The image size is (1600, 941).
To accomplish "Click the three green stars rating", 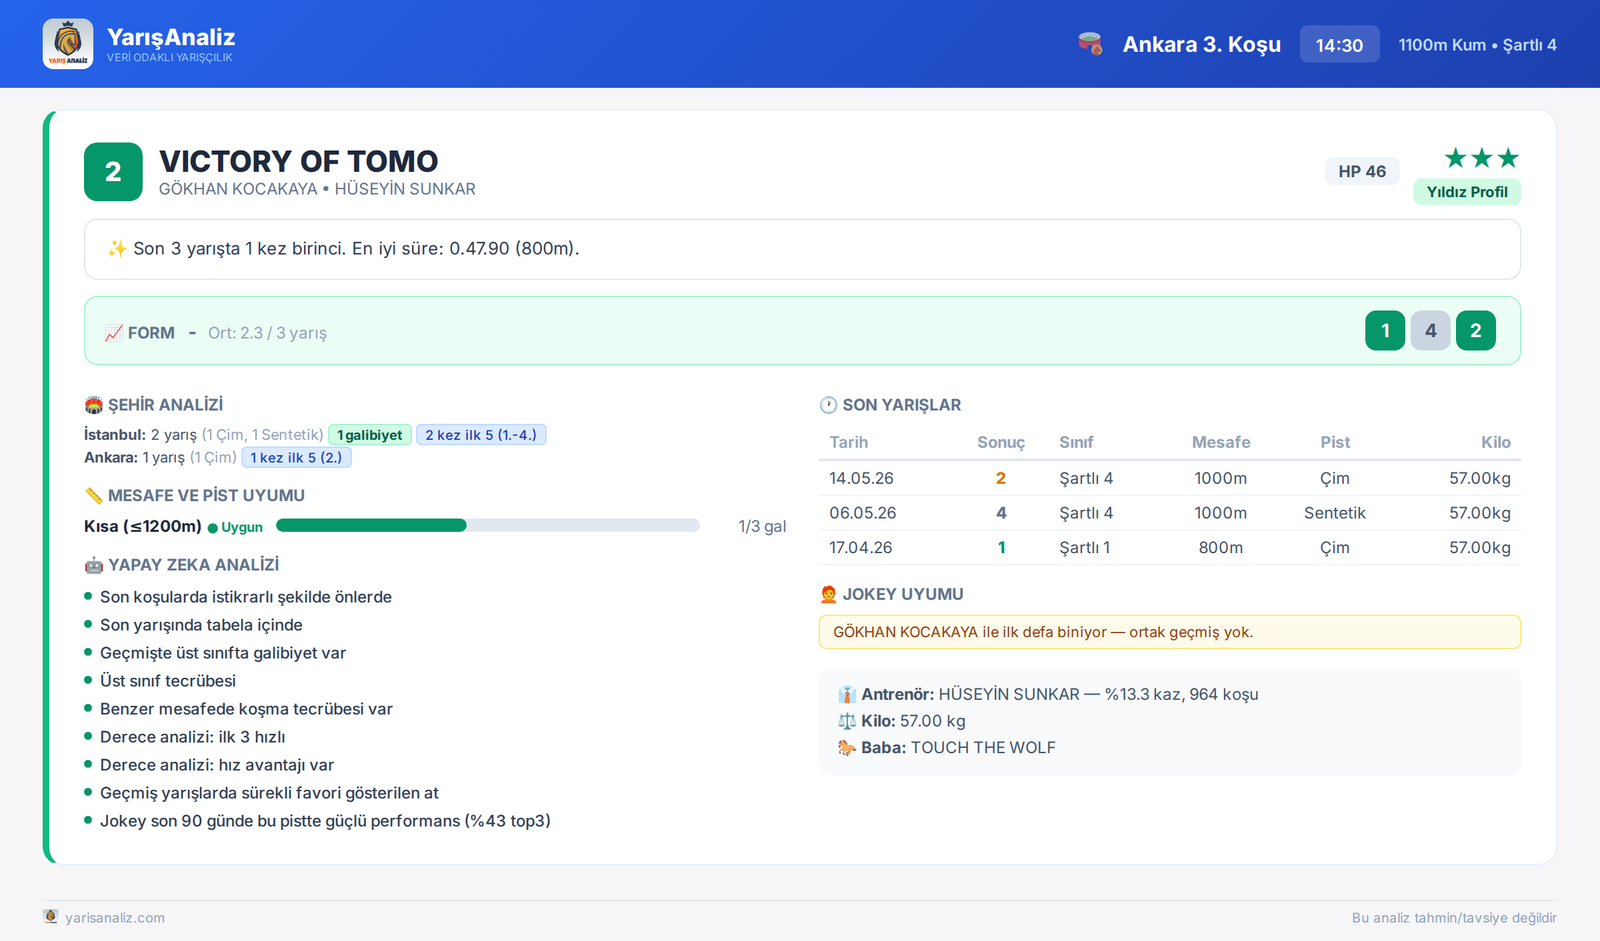I will click(1481, 158).
